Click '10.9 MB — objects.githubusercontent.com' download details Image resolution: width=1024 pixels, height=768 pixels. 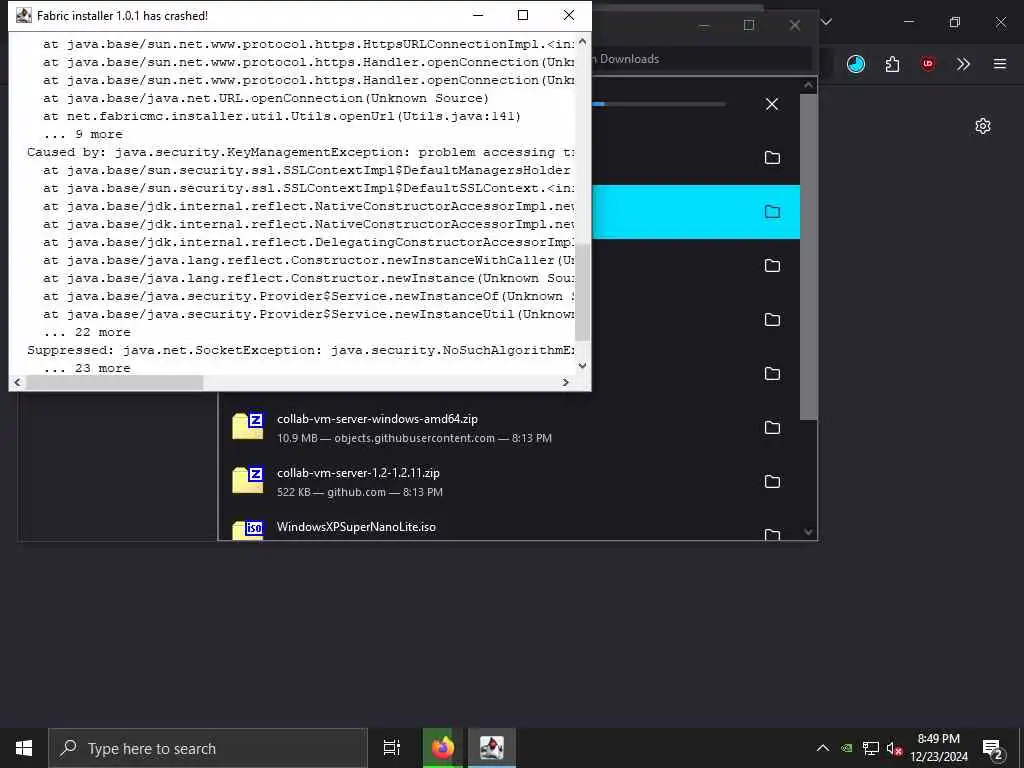(414, 438)
